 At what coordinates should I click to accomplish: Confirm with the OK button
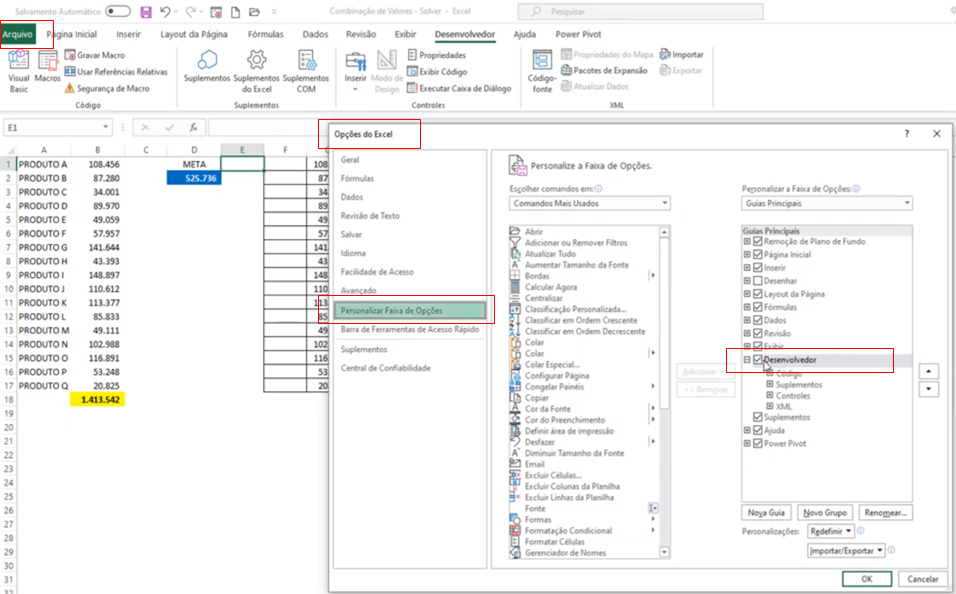tap(867, 579)
